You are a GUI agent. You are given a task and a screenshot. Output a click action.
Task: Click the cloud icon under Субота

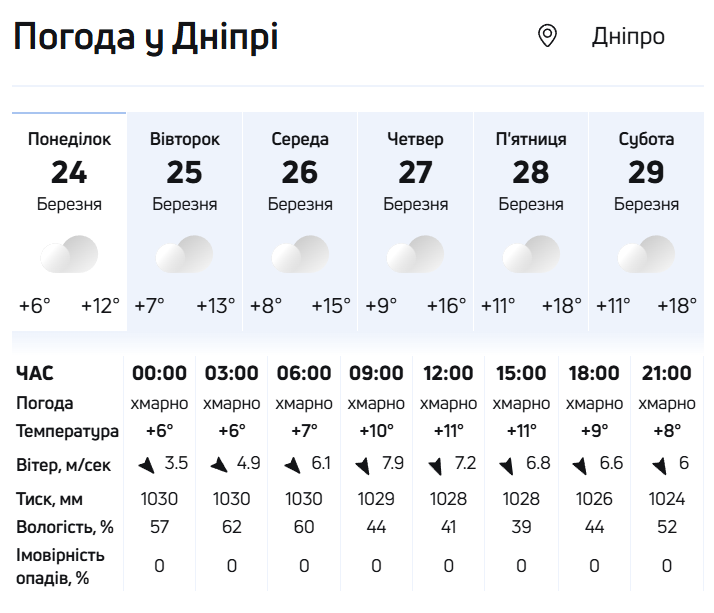[646, 255]
